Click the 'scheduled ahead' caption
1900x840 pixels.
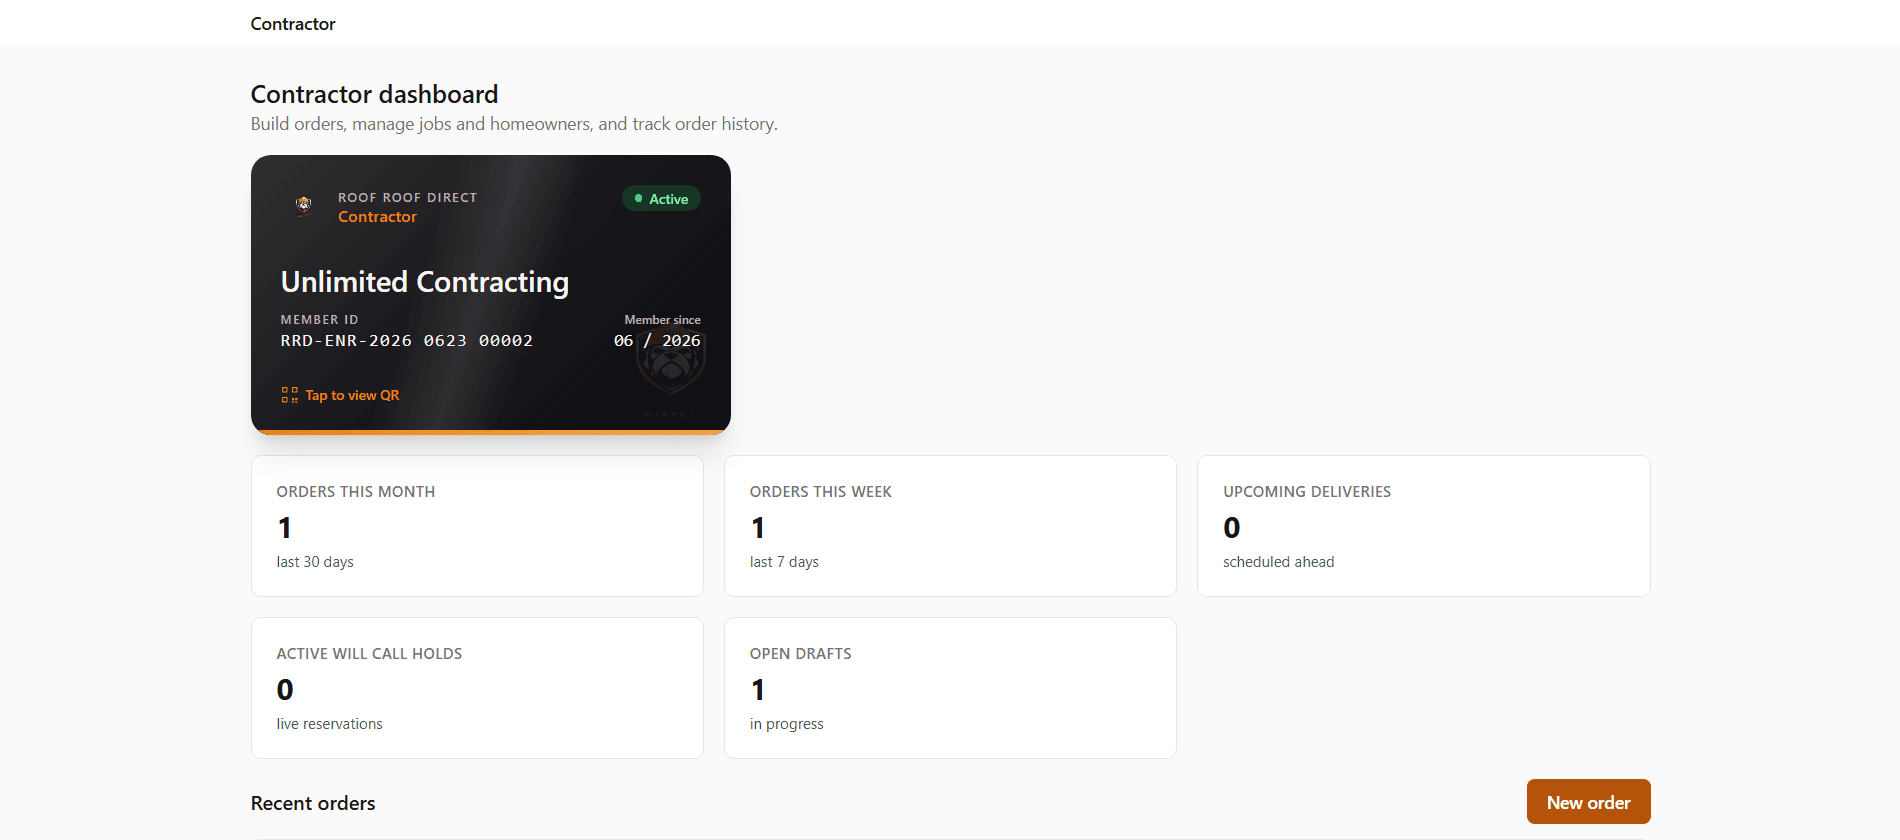point(1278,562)
